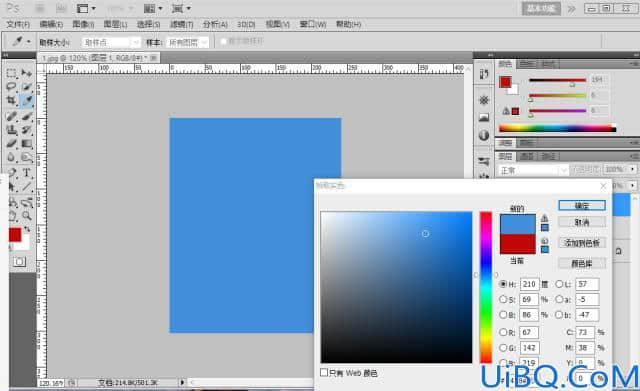Viewport: 640px width, 391px height.
Task: Select the Gradient tool
Action: [x=27, y=144]
